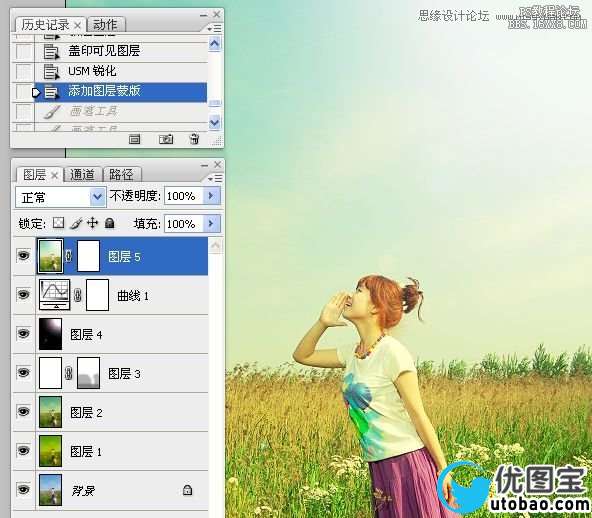Open Layers panel flyout menu
Viewport: 592px width, 518px height.
(216, 178)
